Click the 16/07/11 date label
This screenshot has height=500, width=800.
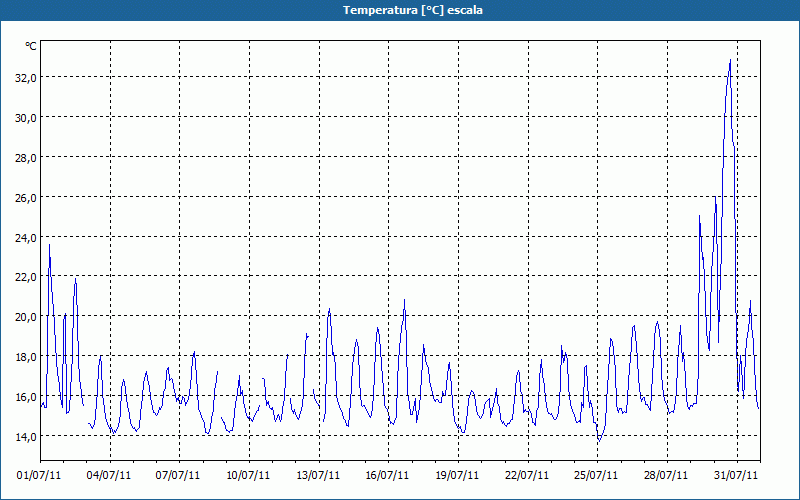(387, 476)
